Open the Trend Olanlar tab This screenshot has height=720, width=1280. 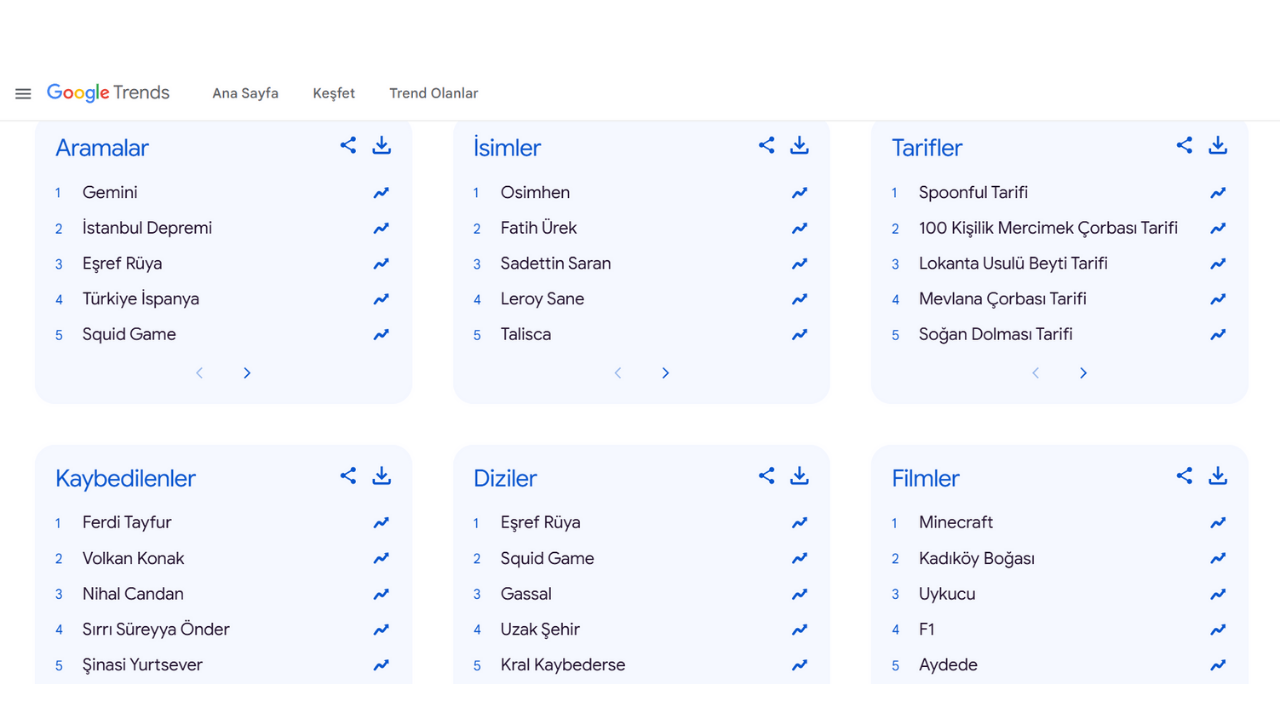pyautogui.click(x=433, y=93)
